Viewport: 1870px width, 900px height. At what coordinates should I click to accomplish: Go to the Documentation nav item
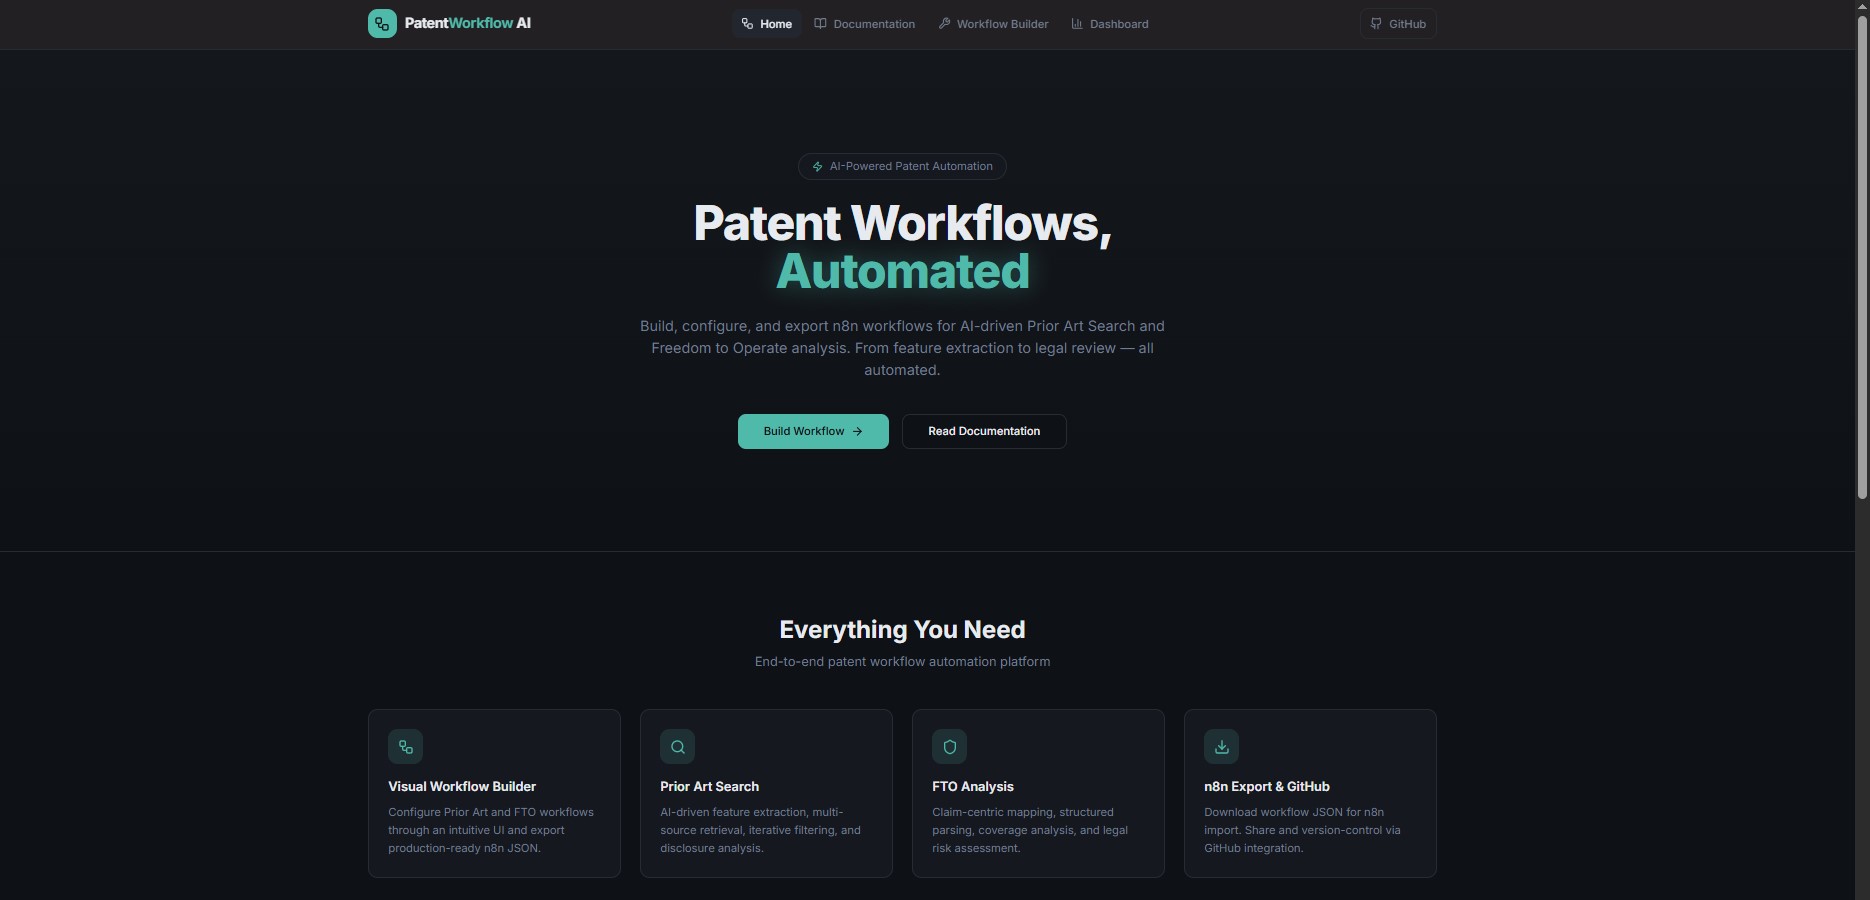click(x=873, y=24)
